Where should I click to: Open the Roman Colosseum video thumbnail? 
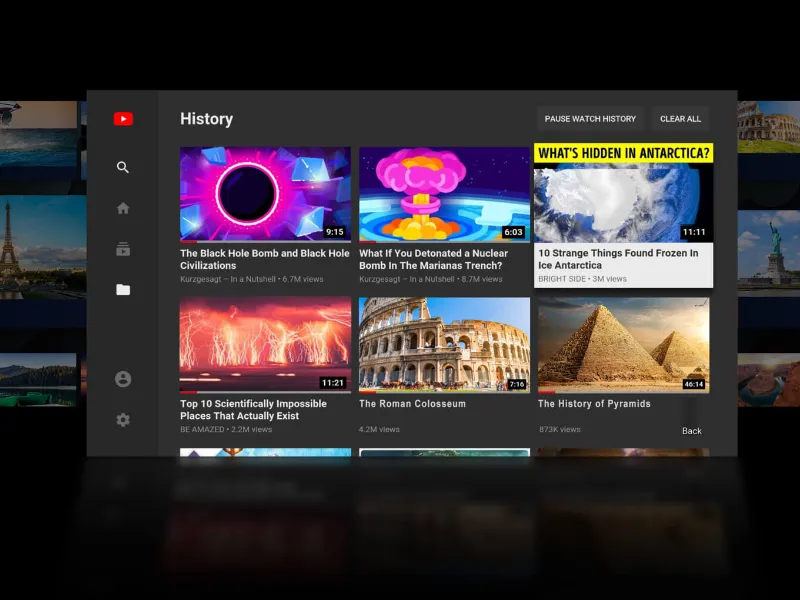443,343
